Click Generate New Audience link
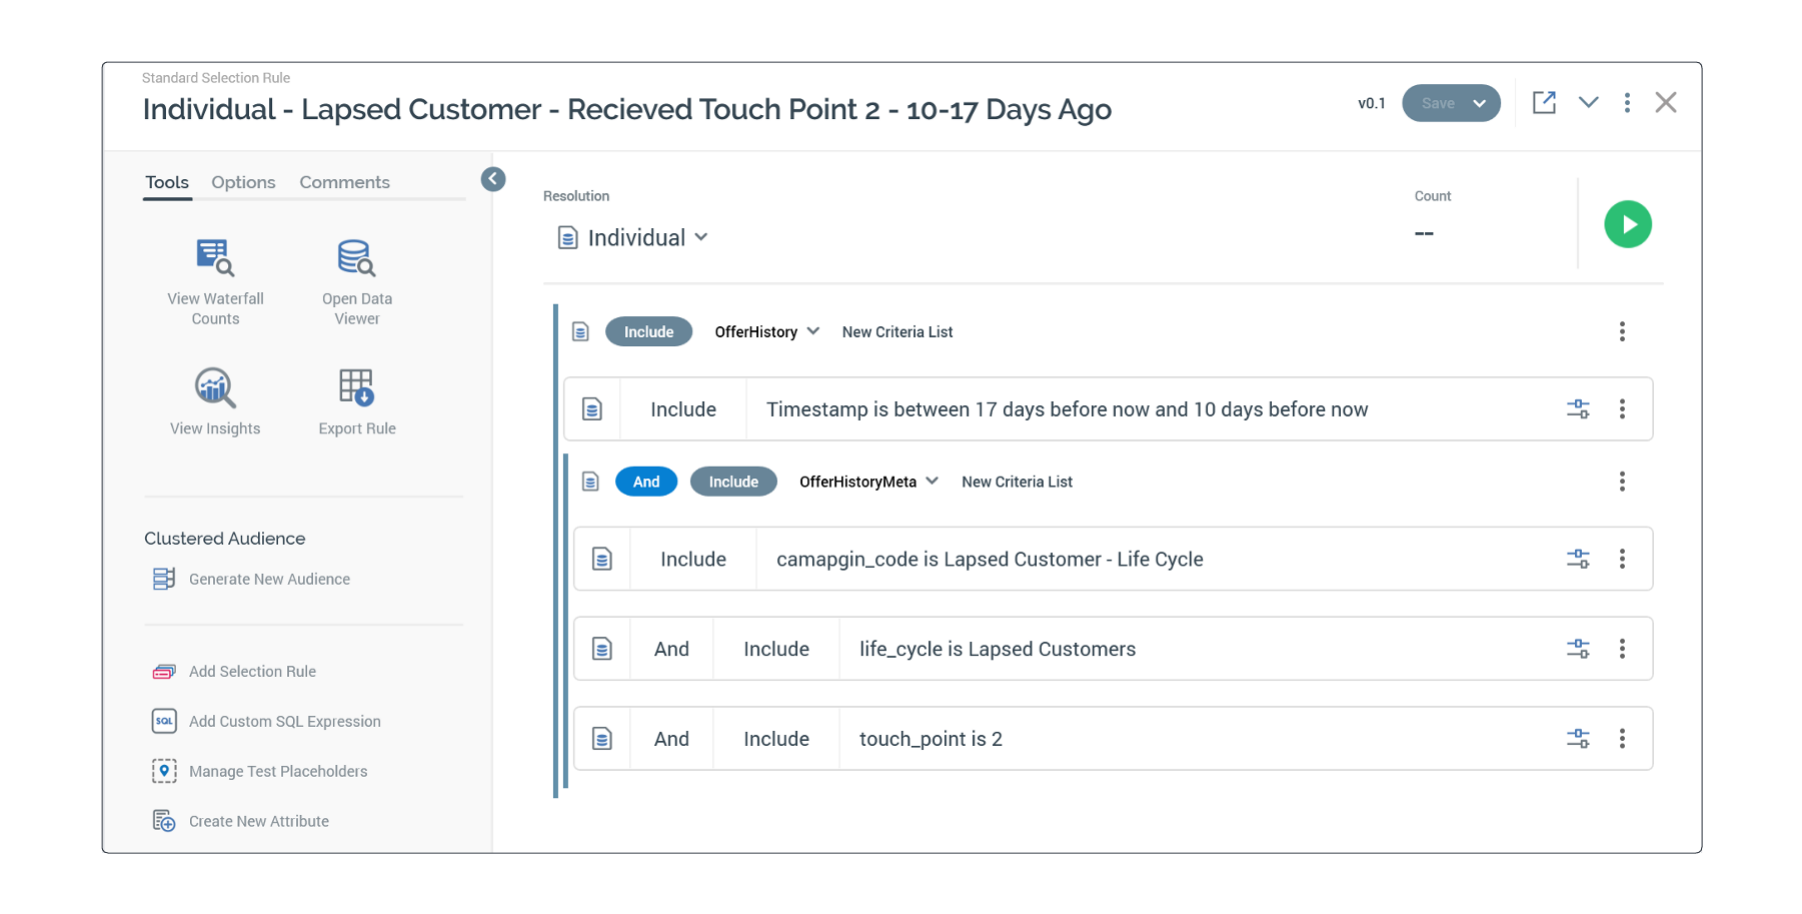 pyautogui.click(x=269, y=579)
